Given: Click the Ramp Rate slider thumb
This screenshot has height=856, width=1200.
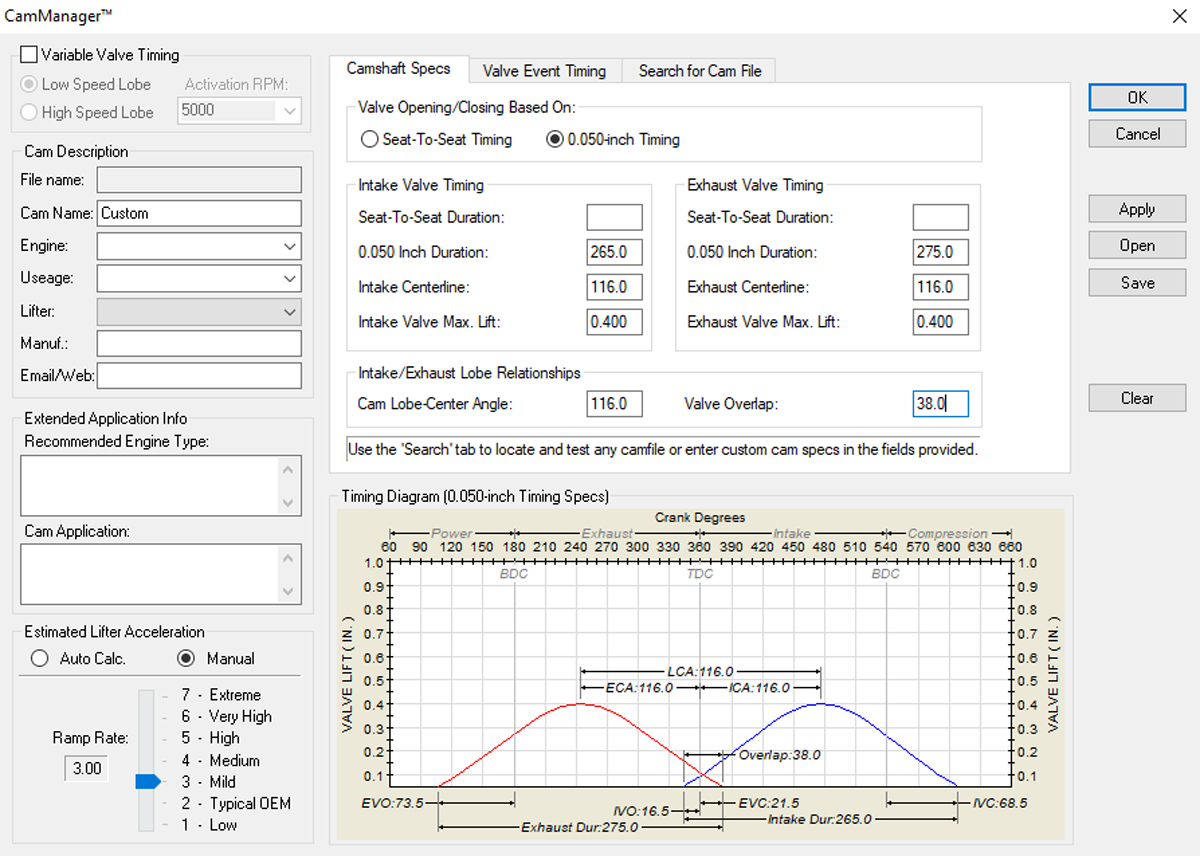Looking at the screenshot, I should pyautogui.click(x=148, y=782).
